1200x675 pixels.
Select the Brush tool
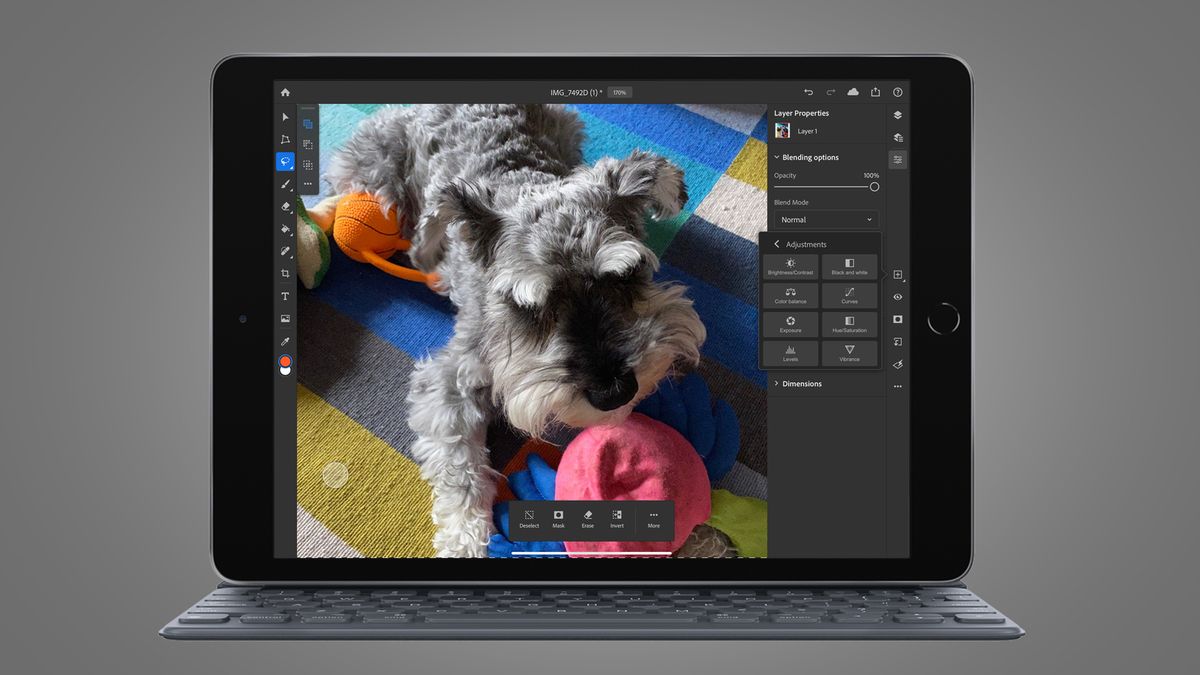[285, 184]
